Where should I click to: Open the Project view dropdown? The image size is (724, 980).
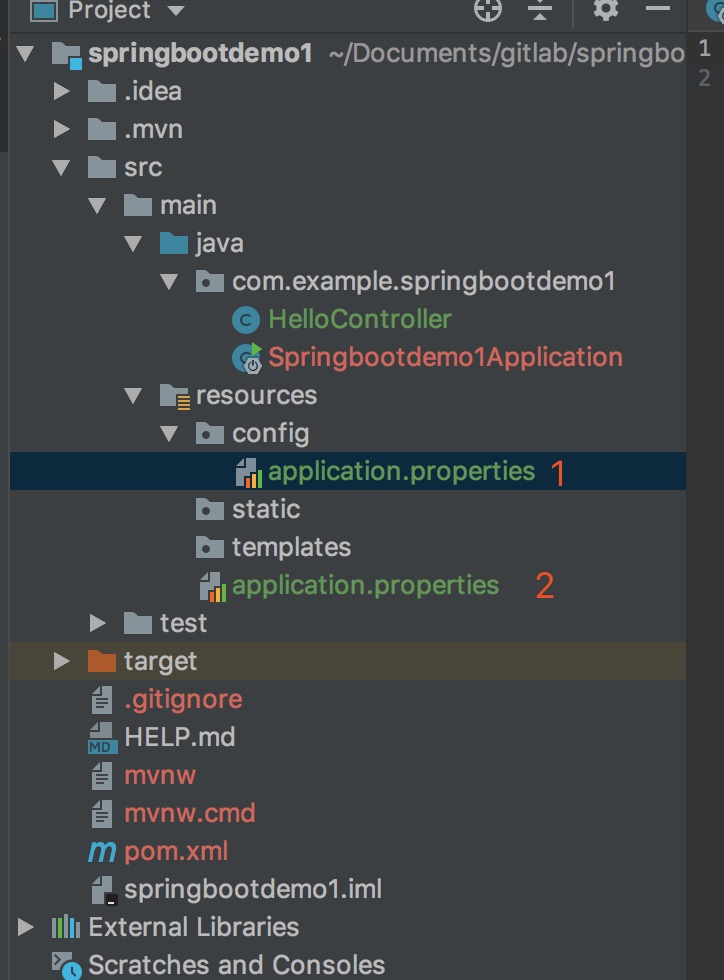coord(176,11)
